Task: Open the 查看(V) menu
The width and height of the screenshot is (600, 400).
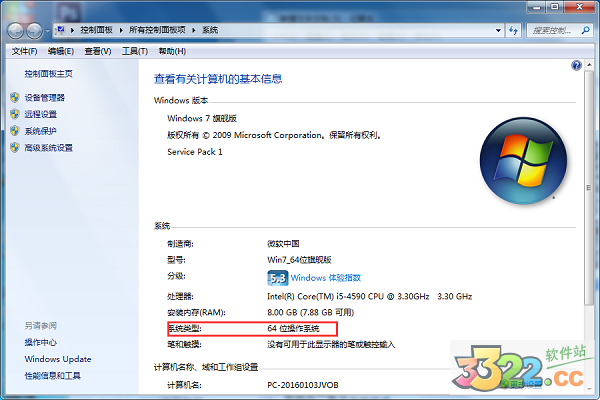Action: coord(98,51)
